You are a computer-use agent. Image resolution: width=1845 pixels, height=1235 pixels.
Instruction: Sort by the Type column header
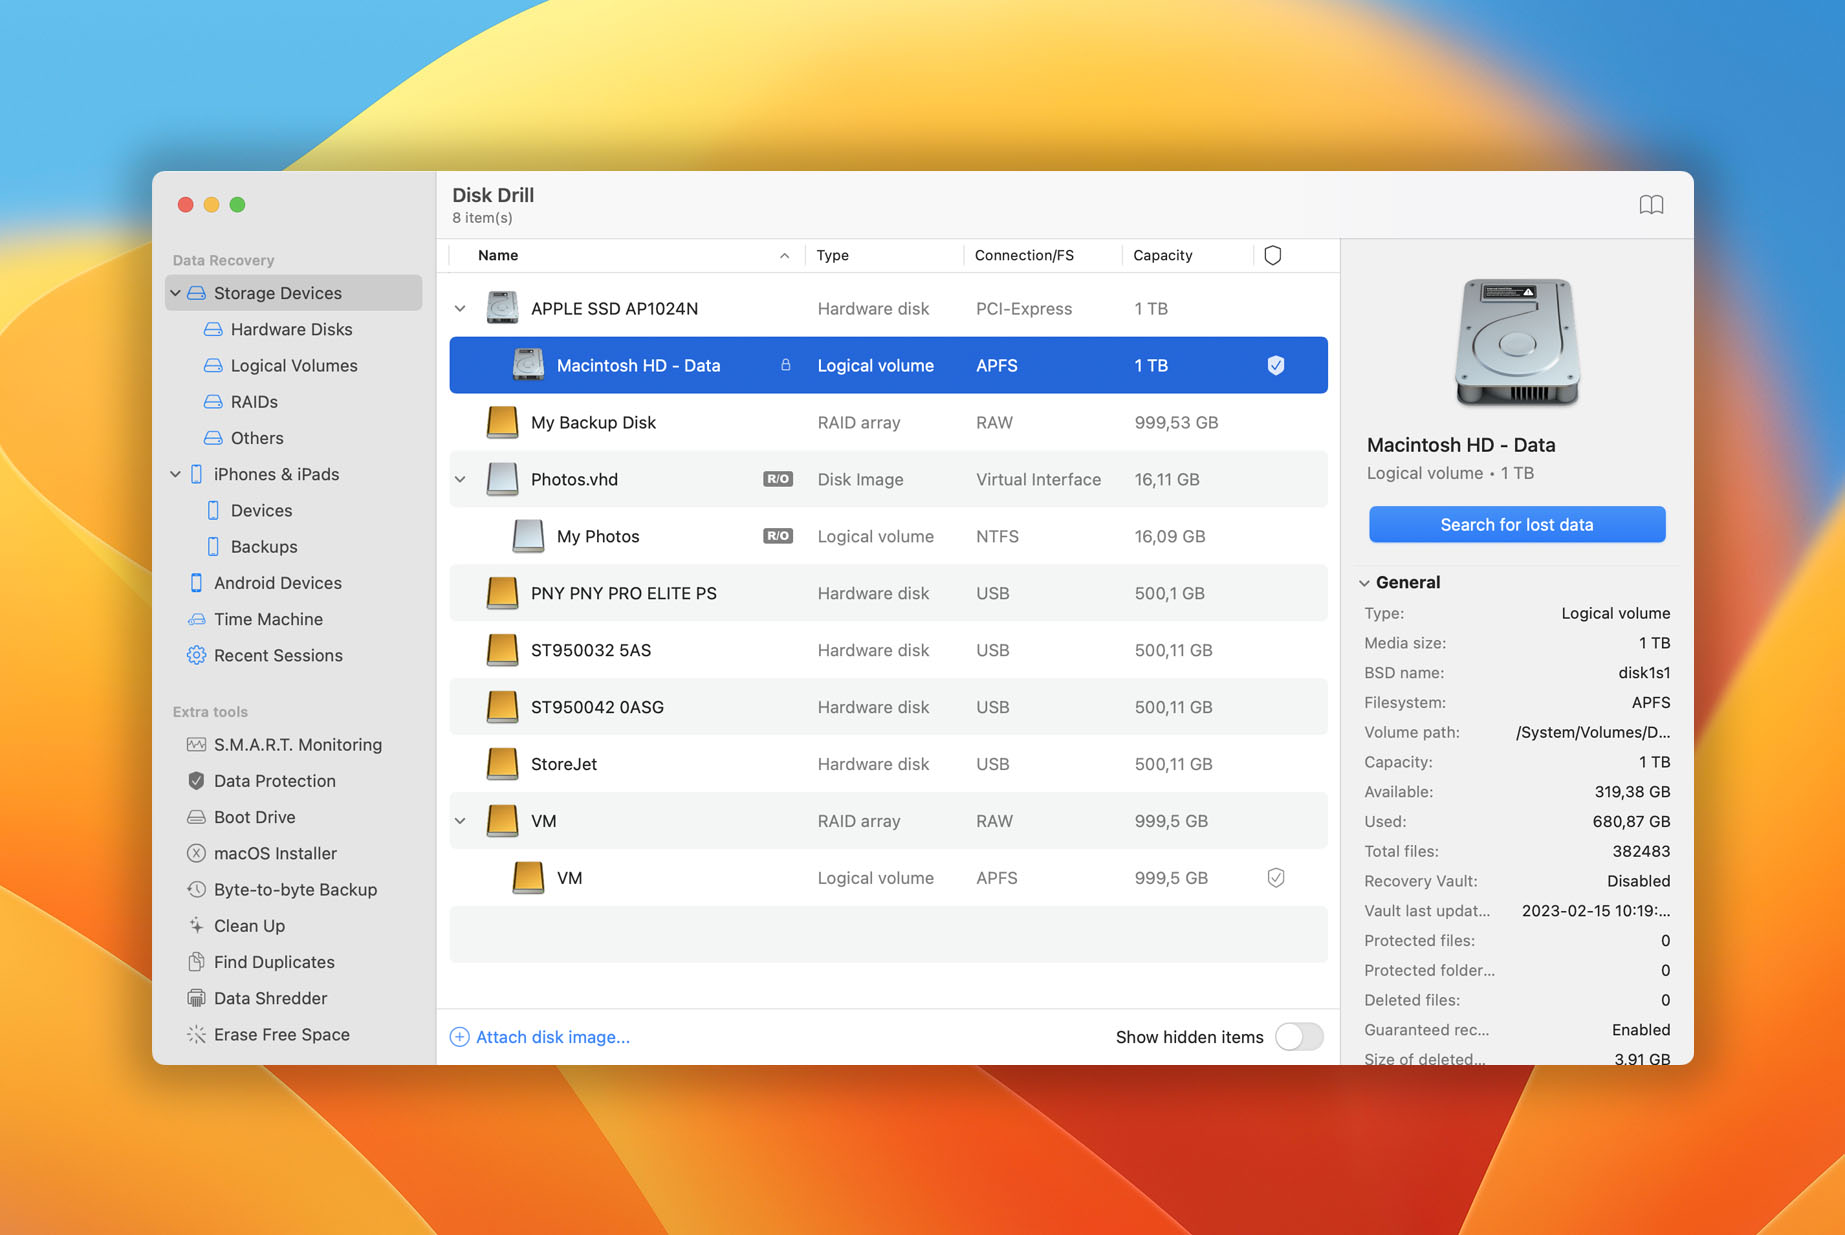coord(832,255)
